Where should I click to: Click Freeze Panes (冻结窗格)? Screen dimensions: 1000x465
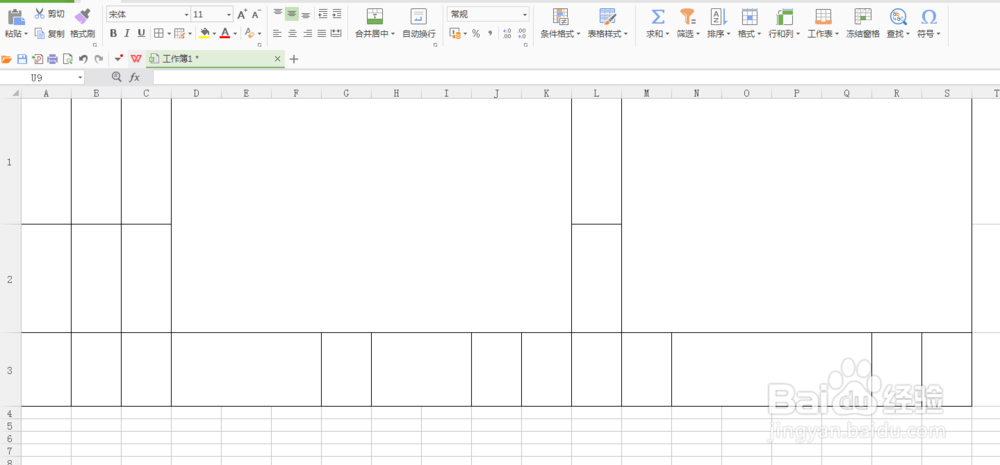[x=863, y=24]
